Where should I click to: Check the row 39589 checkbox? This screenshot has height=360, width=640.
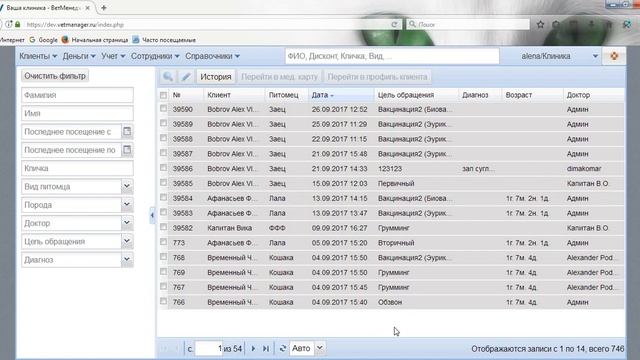point(163,123)
